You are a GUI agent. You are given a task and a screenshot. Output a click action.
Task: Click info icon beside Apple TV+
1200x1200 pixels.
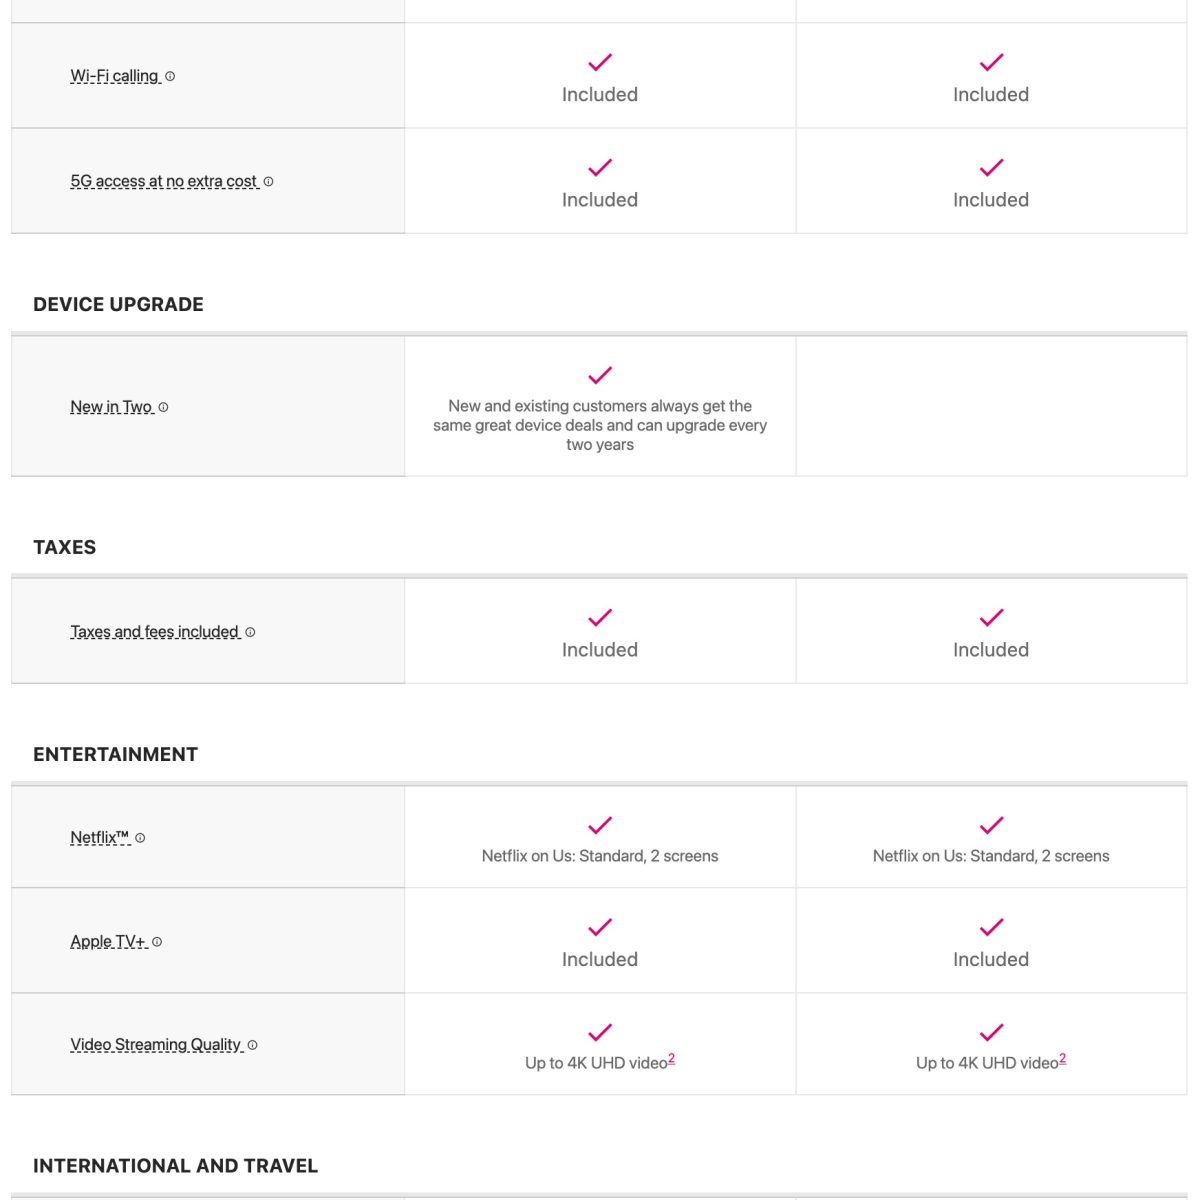pyautogui.click(x=157, y=942)
